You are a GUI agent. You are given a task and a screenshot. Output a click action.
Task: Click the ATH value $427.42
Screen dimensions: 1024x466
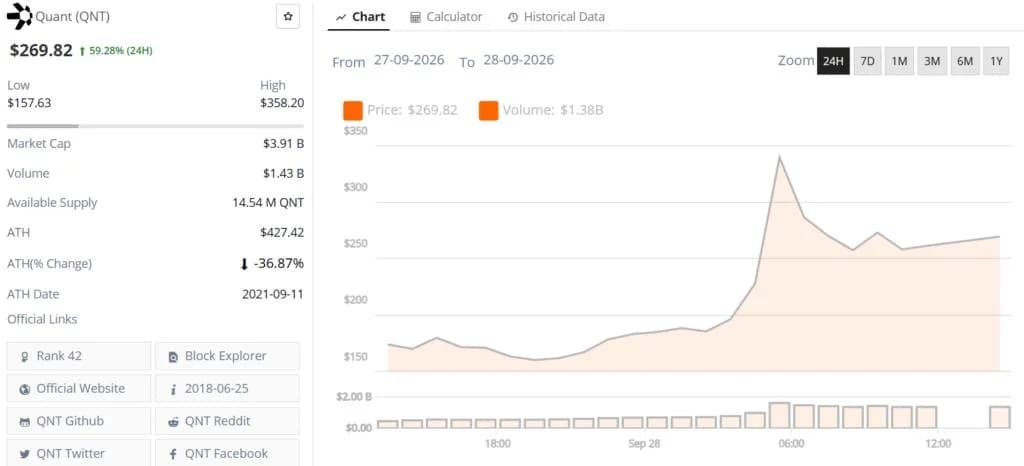(x=282, y=232)
